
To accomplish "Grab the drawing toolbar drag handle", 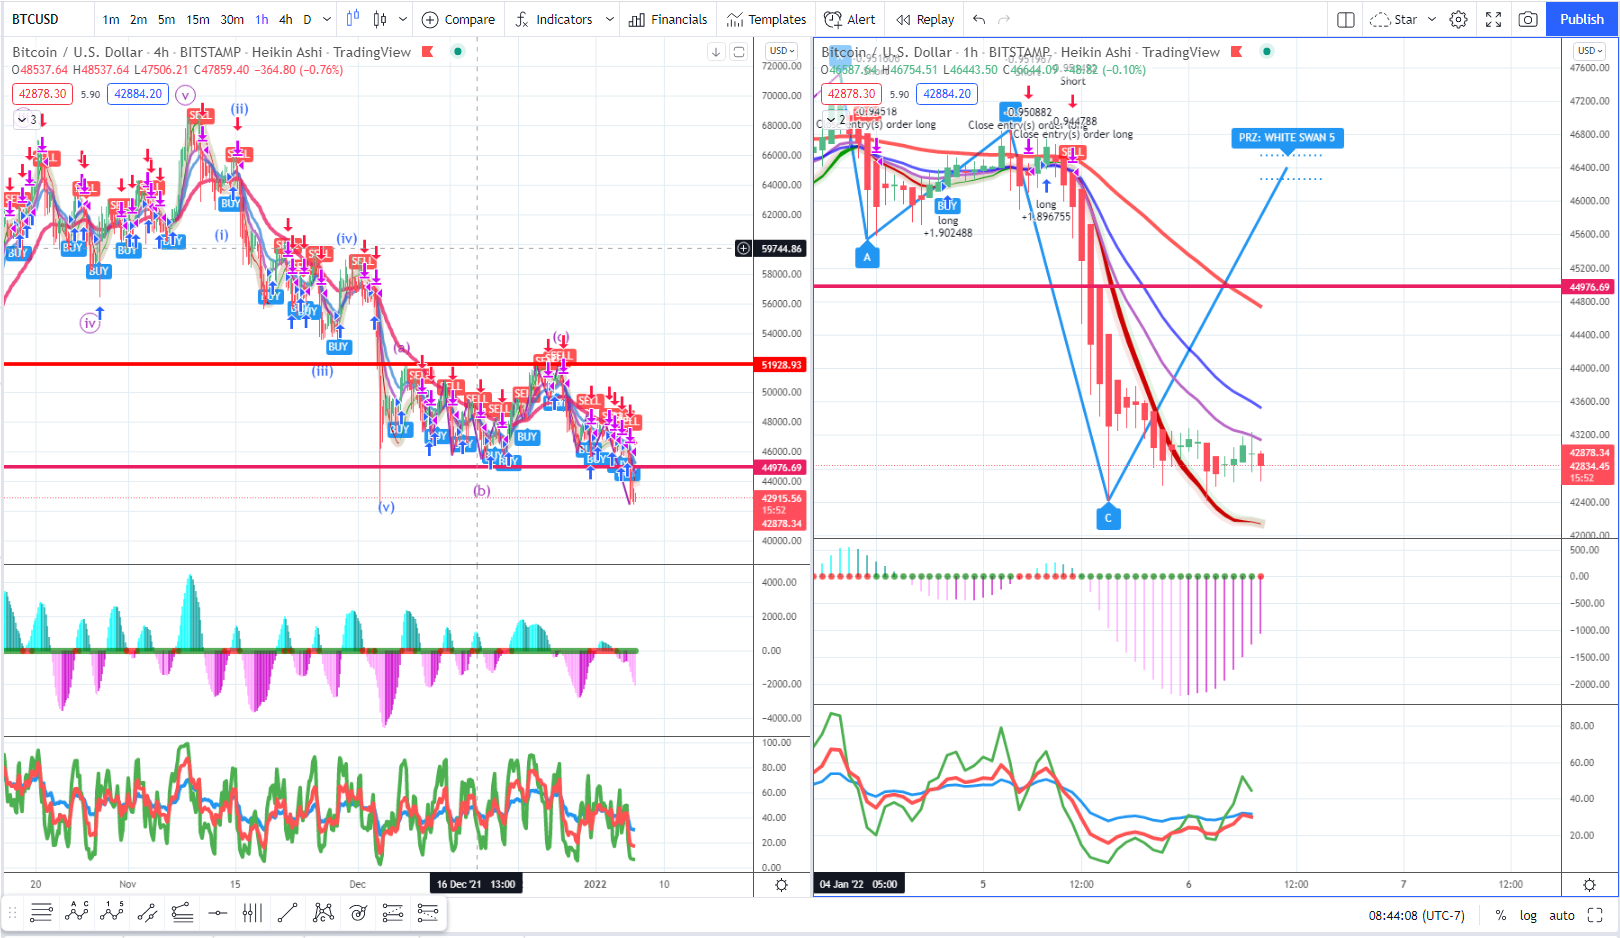I will coord(13,912).
